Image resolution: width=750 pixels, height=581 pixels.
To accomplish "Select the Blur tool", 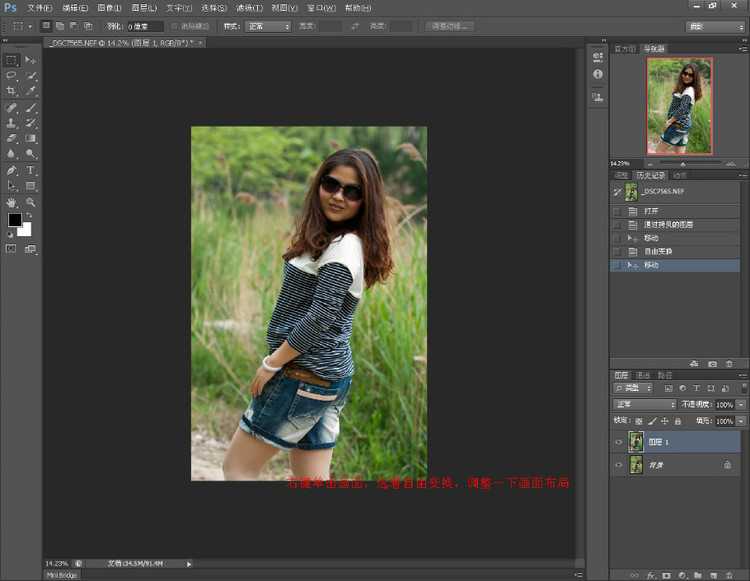I will pyautogui.click(x=11, y=153).
